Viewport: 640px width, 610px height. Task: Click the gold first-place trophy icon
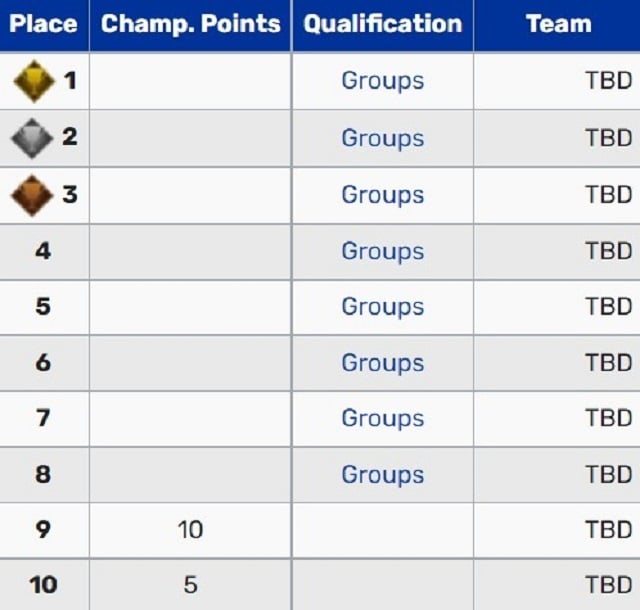click(34, 81)
